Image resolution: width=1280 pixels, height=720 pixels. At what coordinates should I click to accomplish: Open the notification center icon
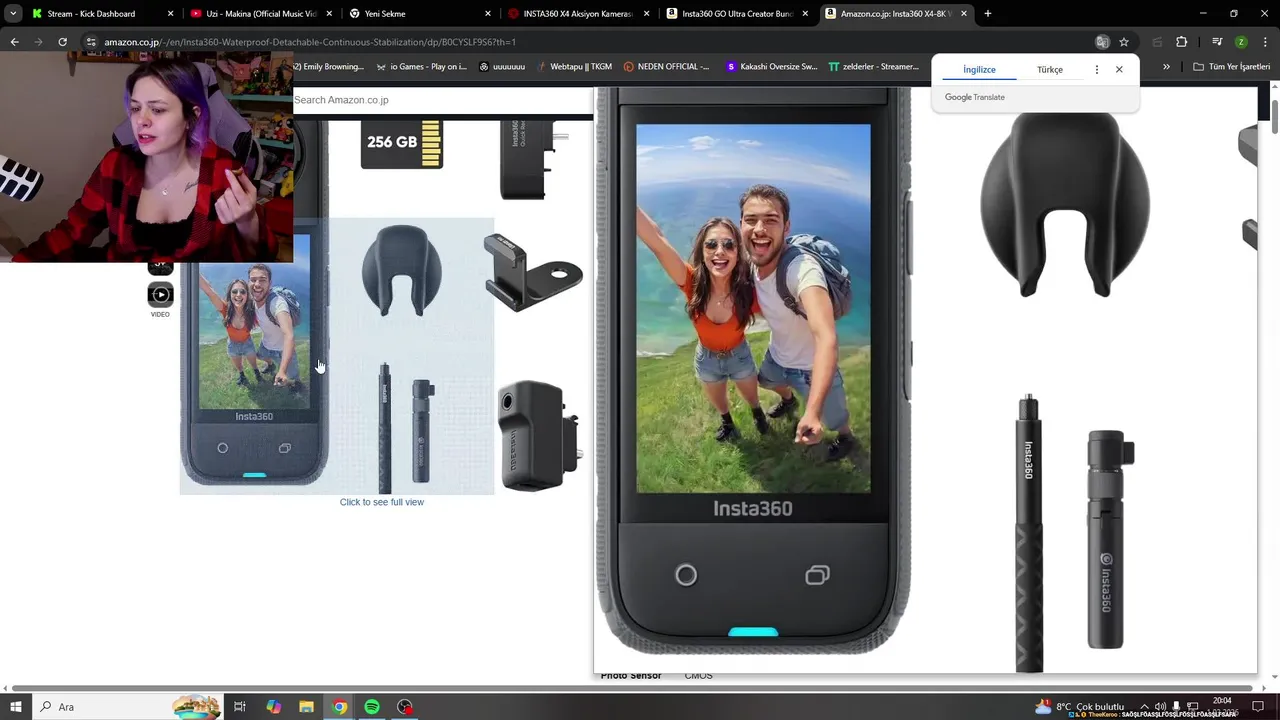coord(1258,707)
